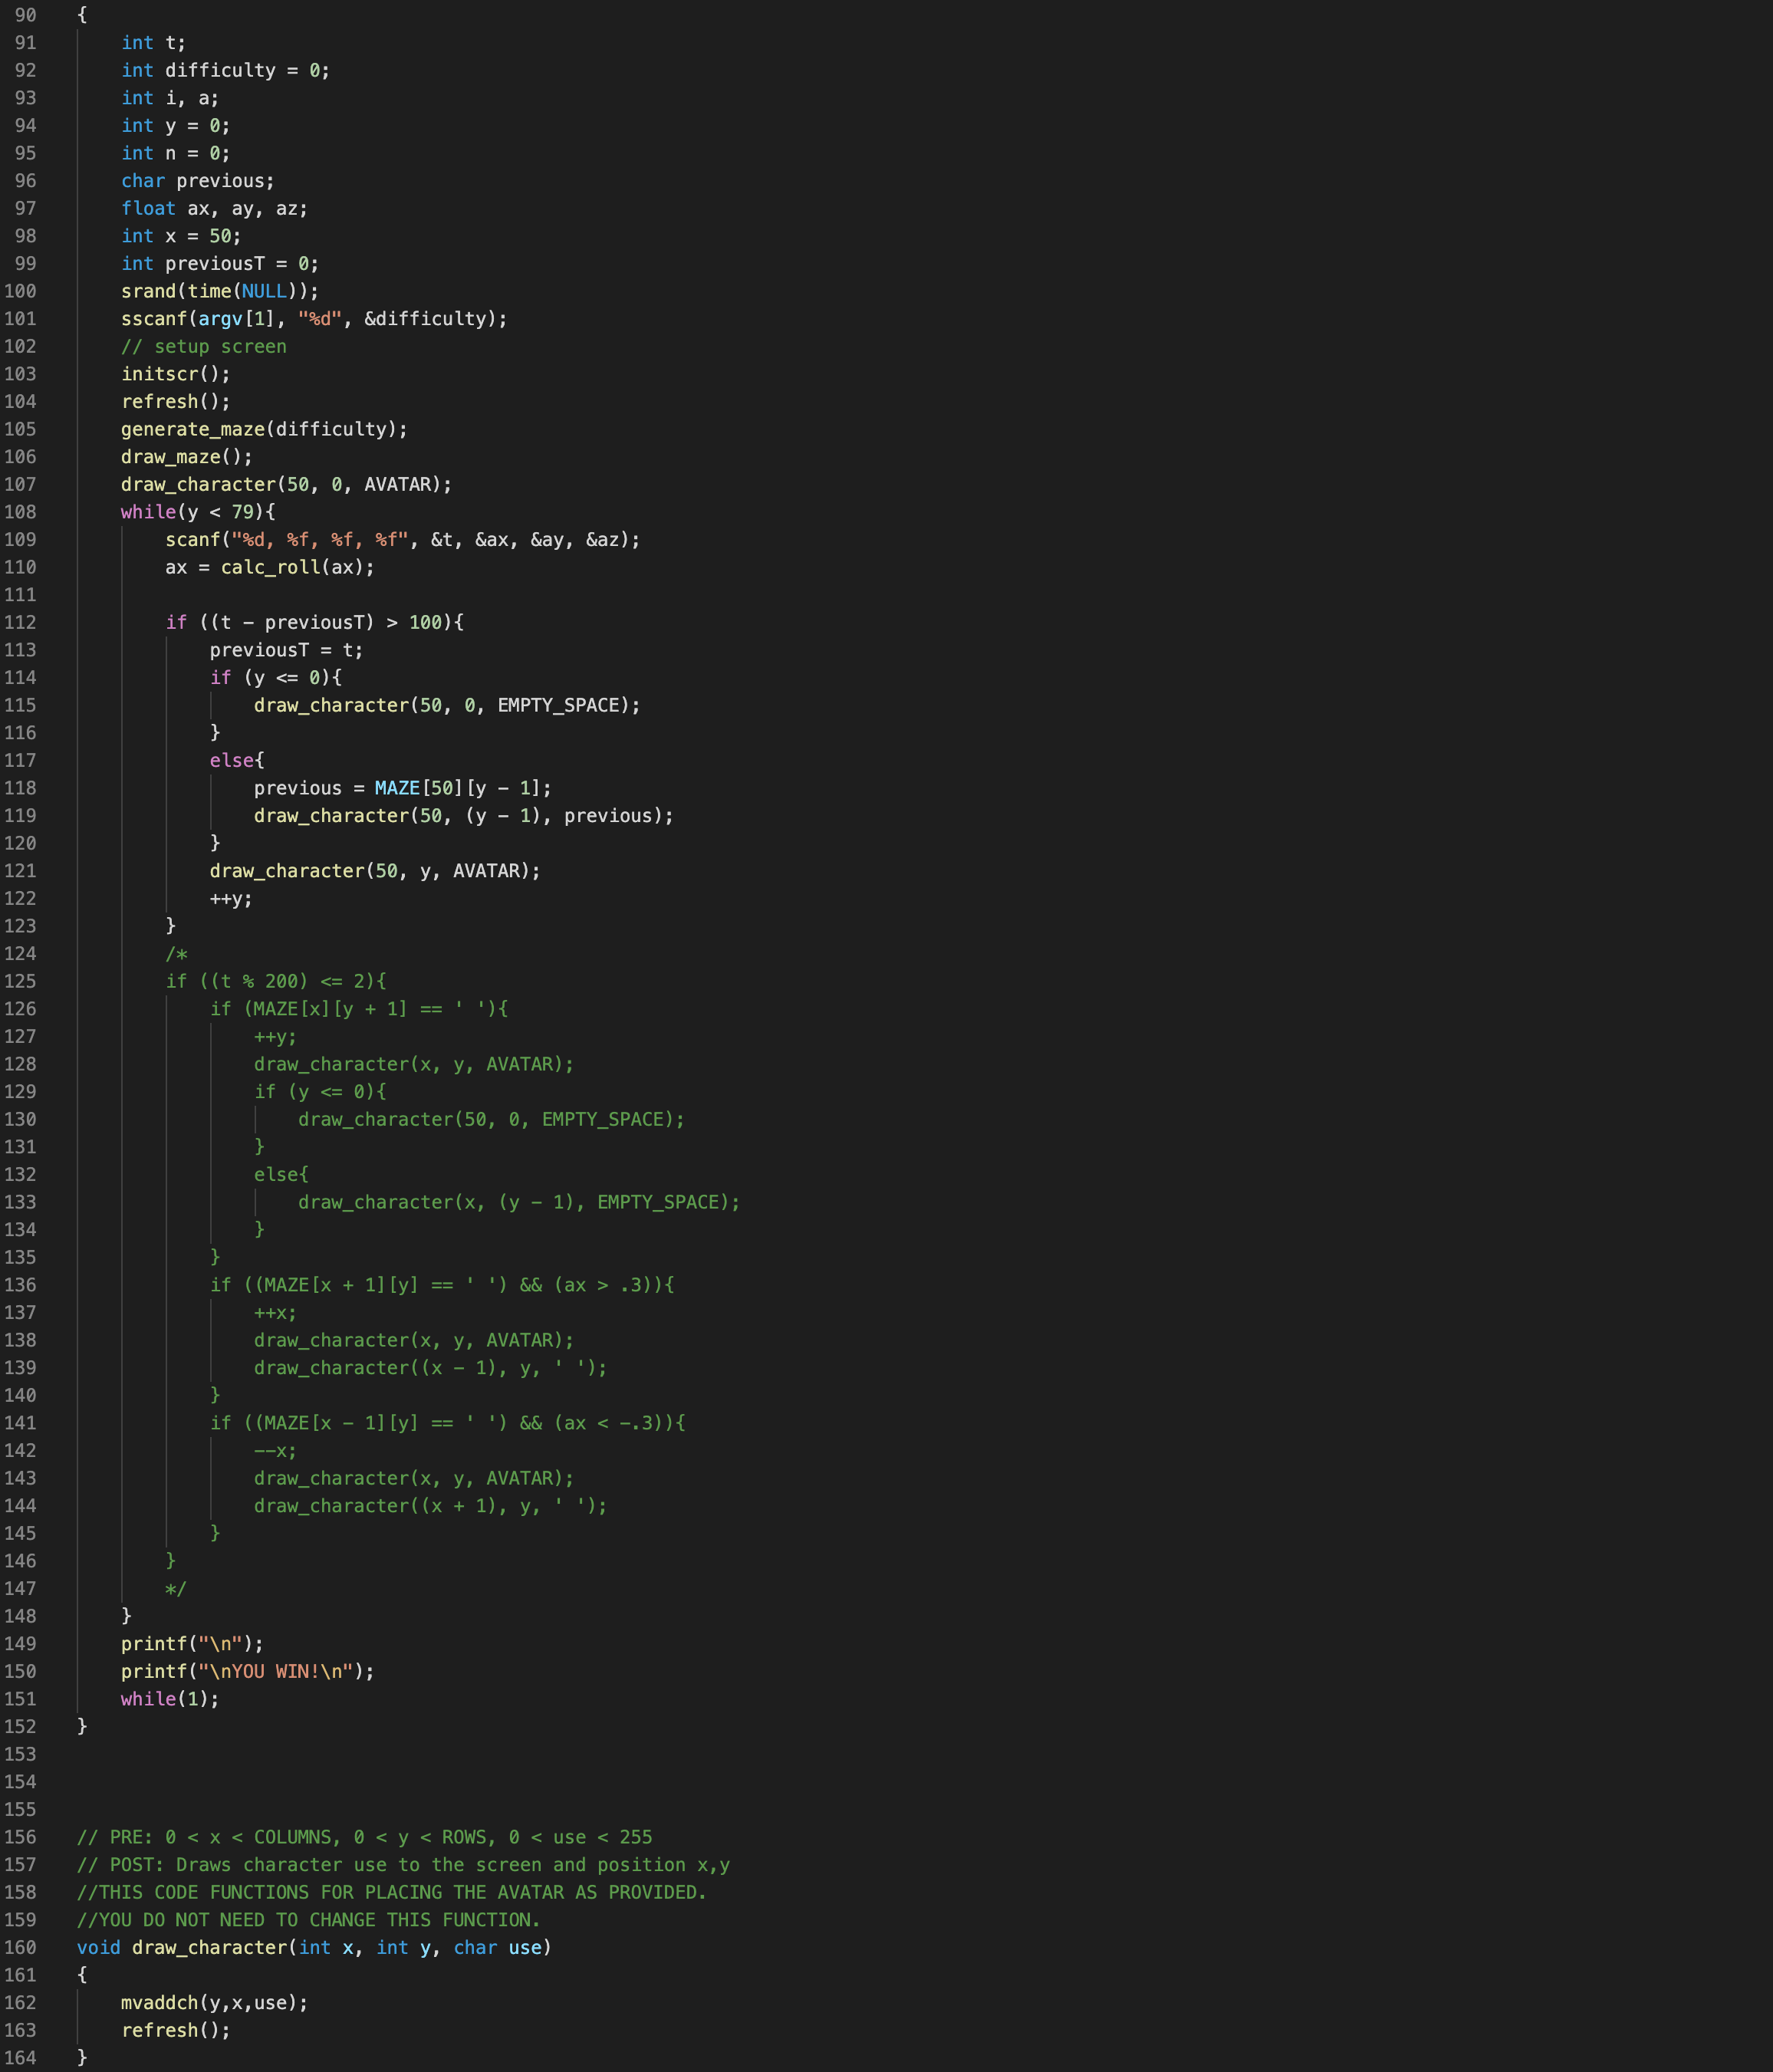Click 'ax = calc_roll(ax);' statement
This screenshot has width=1773, height=2072.
[x=270, y=568]
